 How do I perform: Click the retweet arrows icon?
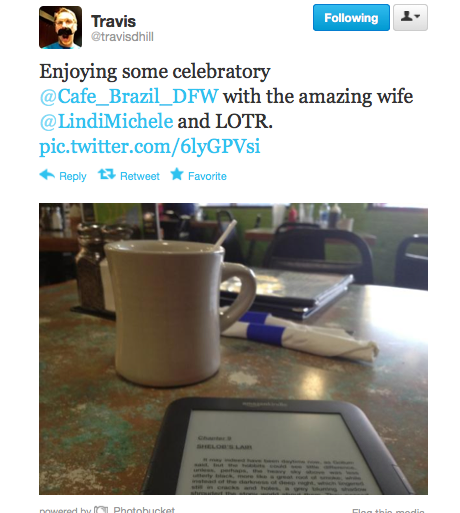107,174
